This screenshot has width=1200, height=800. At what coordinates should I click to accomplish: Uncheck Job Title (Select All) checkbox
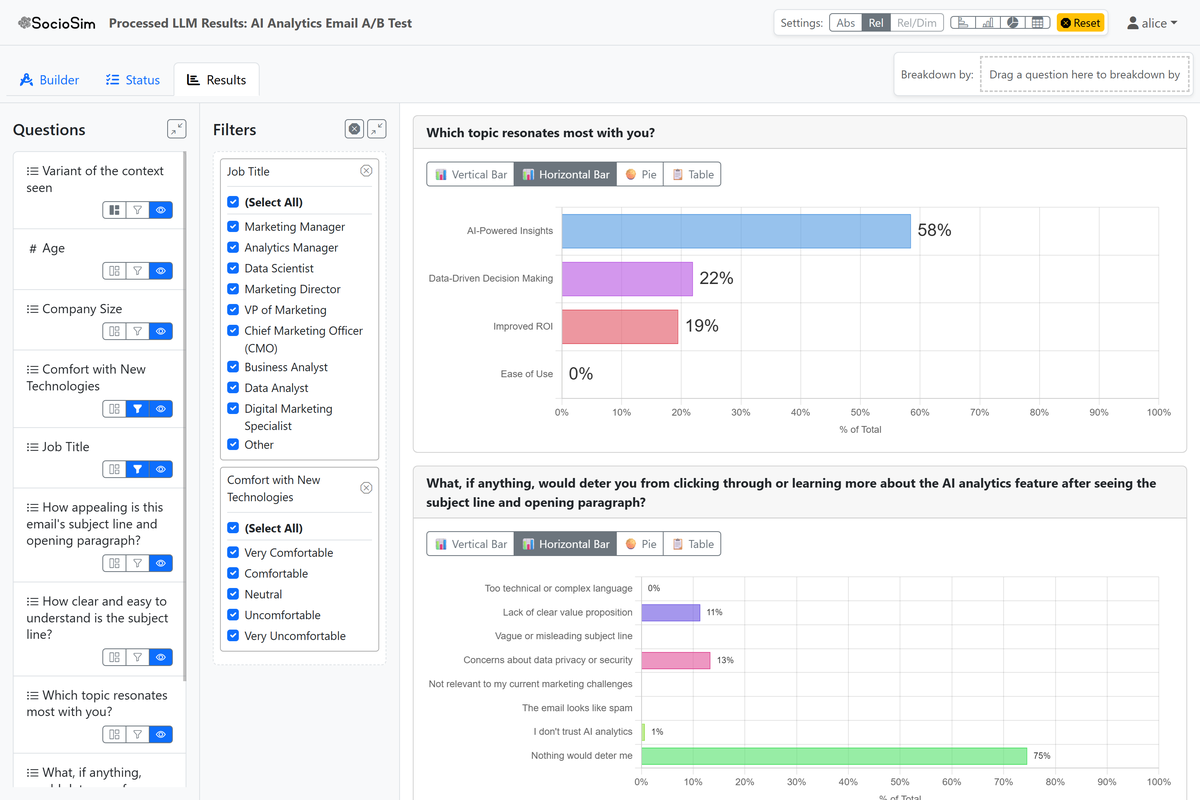click(x=233, y=202)
